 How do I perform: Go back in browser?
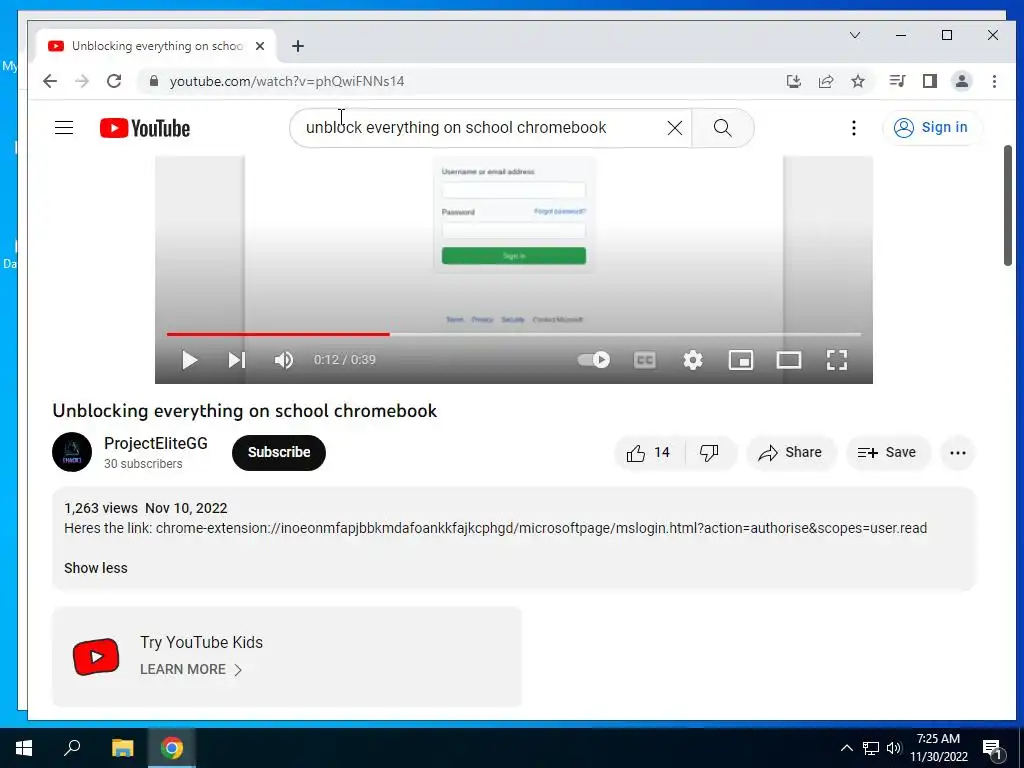click(x=50, y=81)
